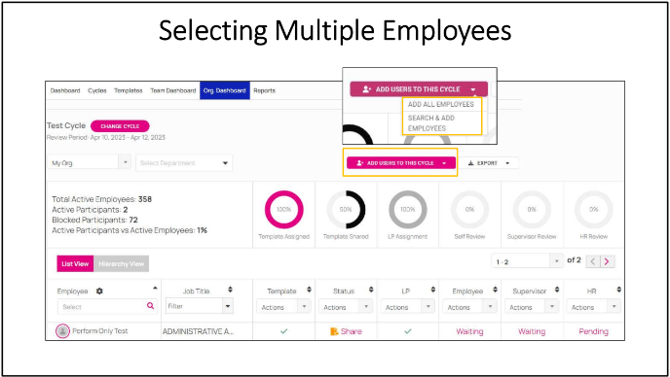Viewport: 670px width, 377px height.
Task: Sort the HR column using arrows
Action: click(619, 290)
